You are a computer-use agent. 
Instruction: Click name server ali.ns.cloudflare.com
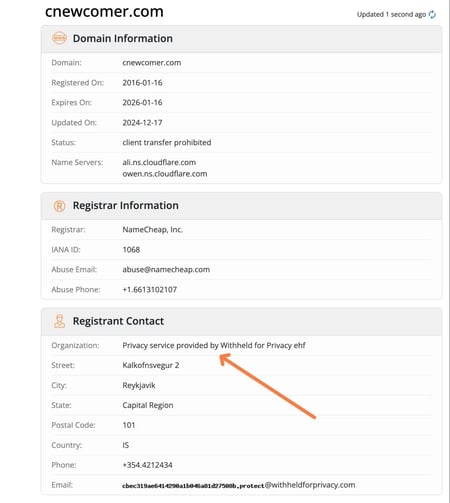click(x=159, y=162)
